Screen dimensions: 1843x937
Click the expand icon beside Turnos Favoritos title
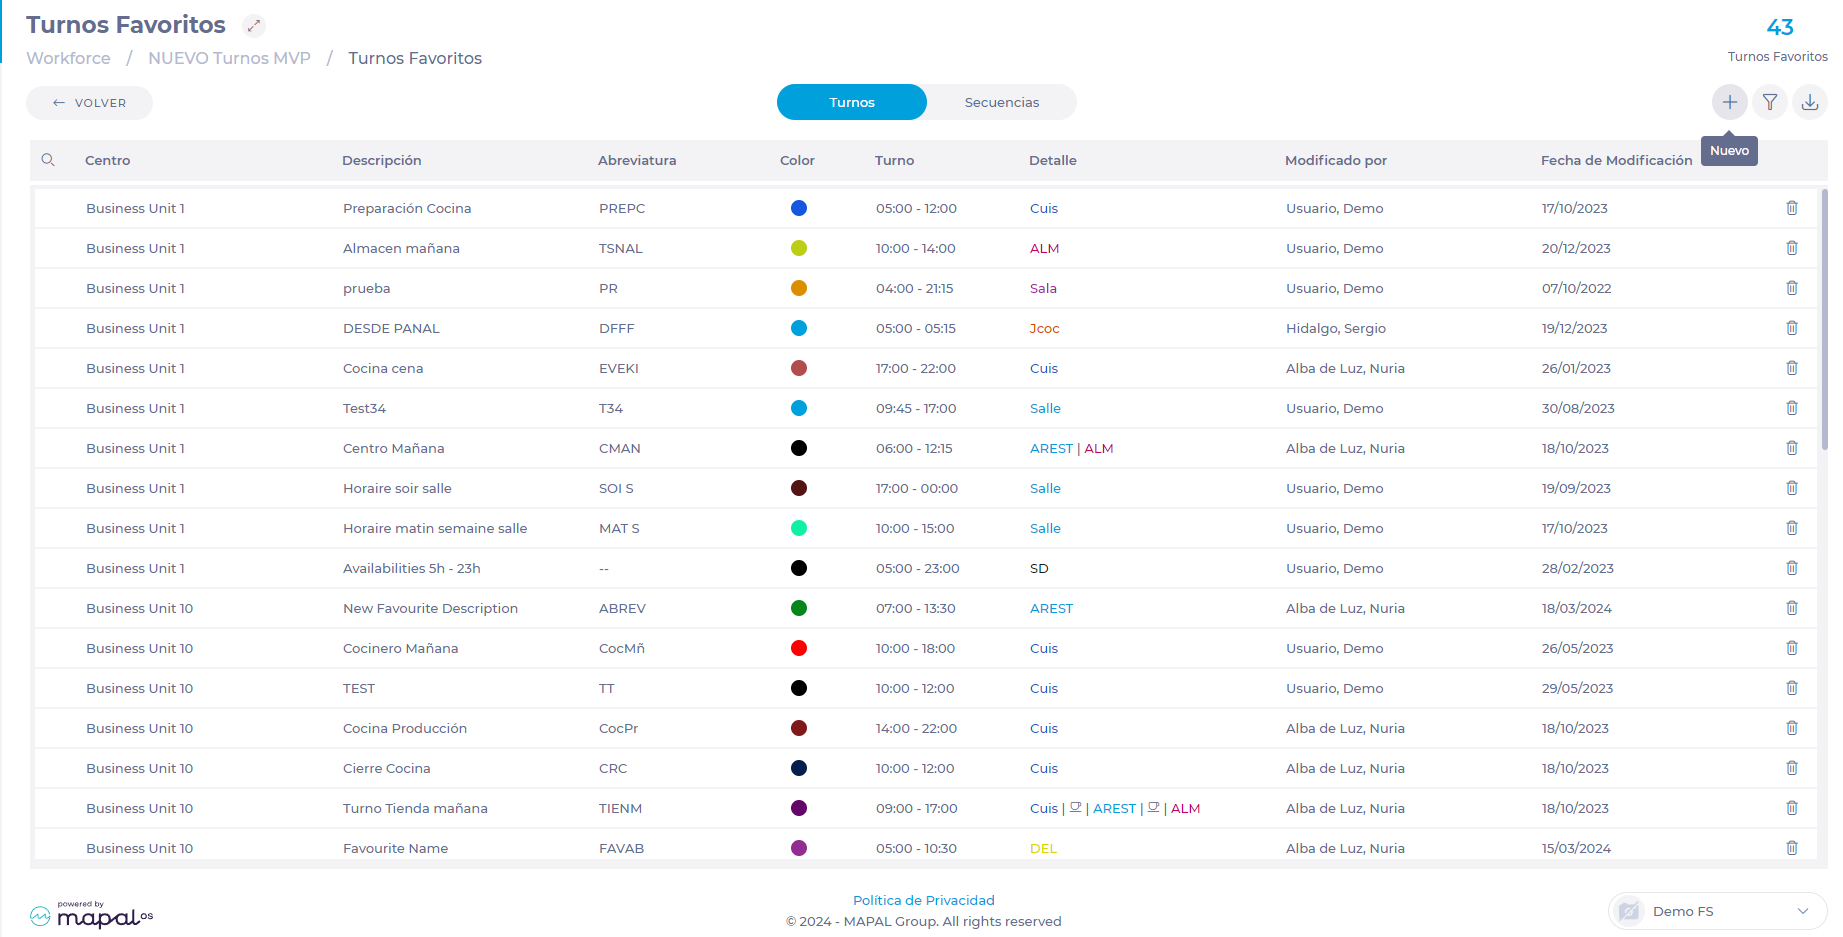pos(254,25)
